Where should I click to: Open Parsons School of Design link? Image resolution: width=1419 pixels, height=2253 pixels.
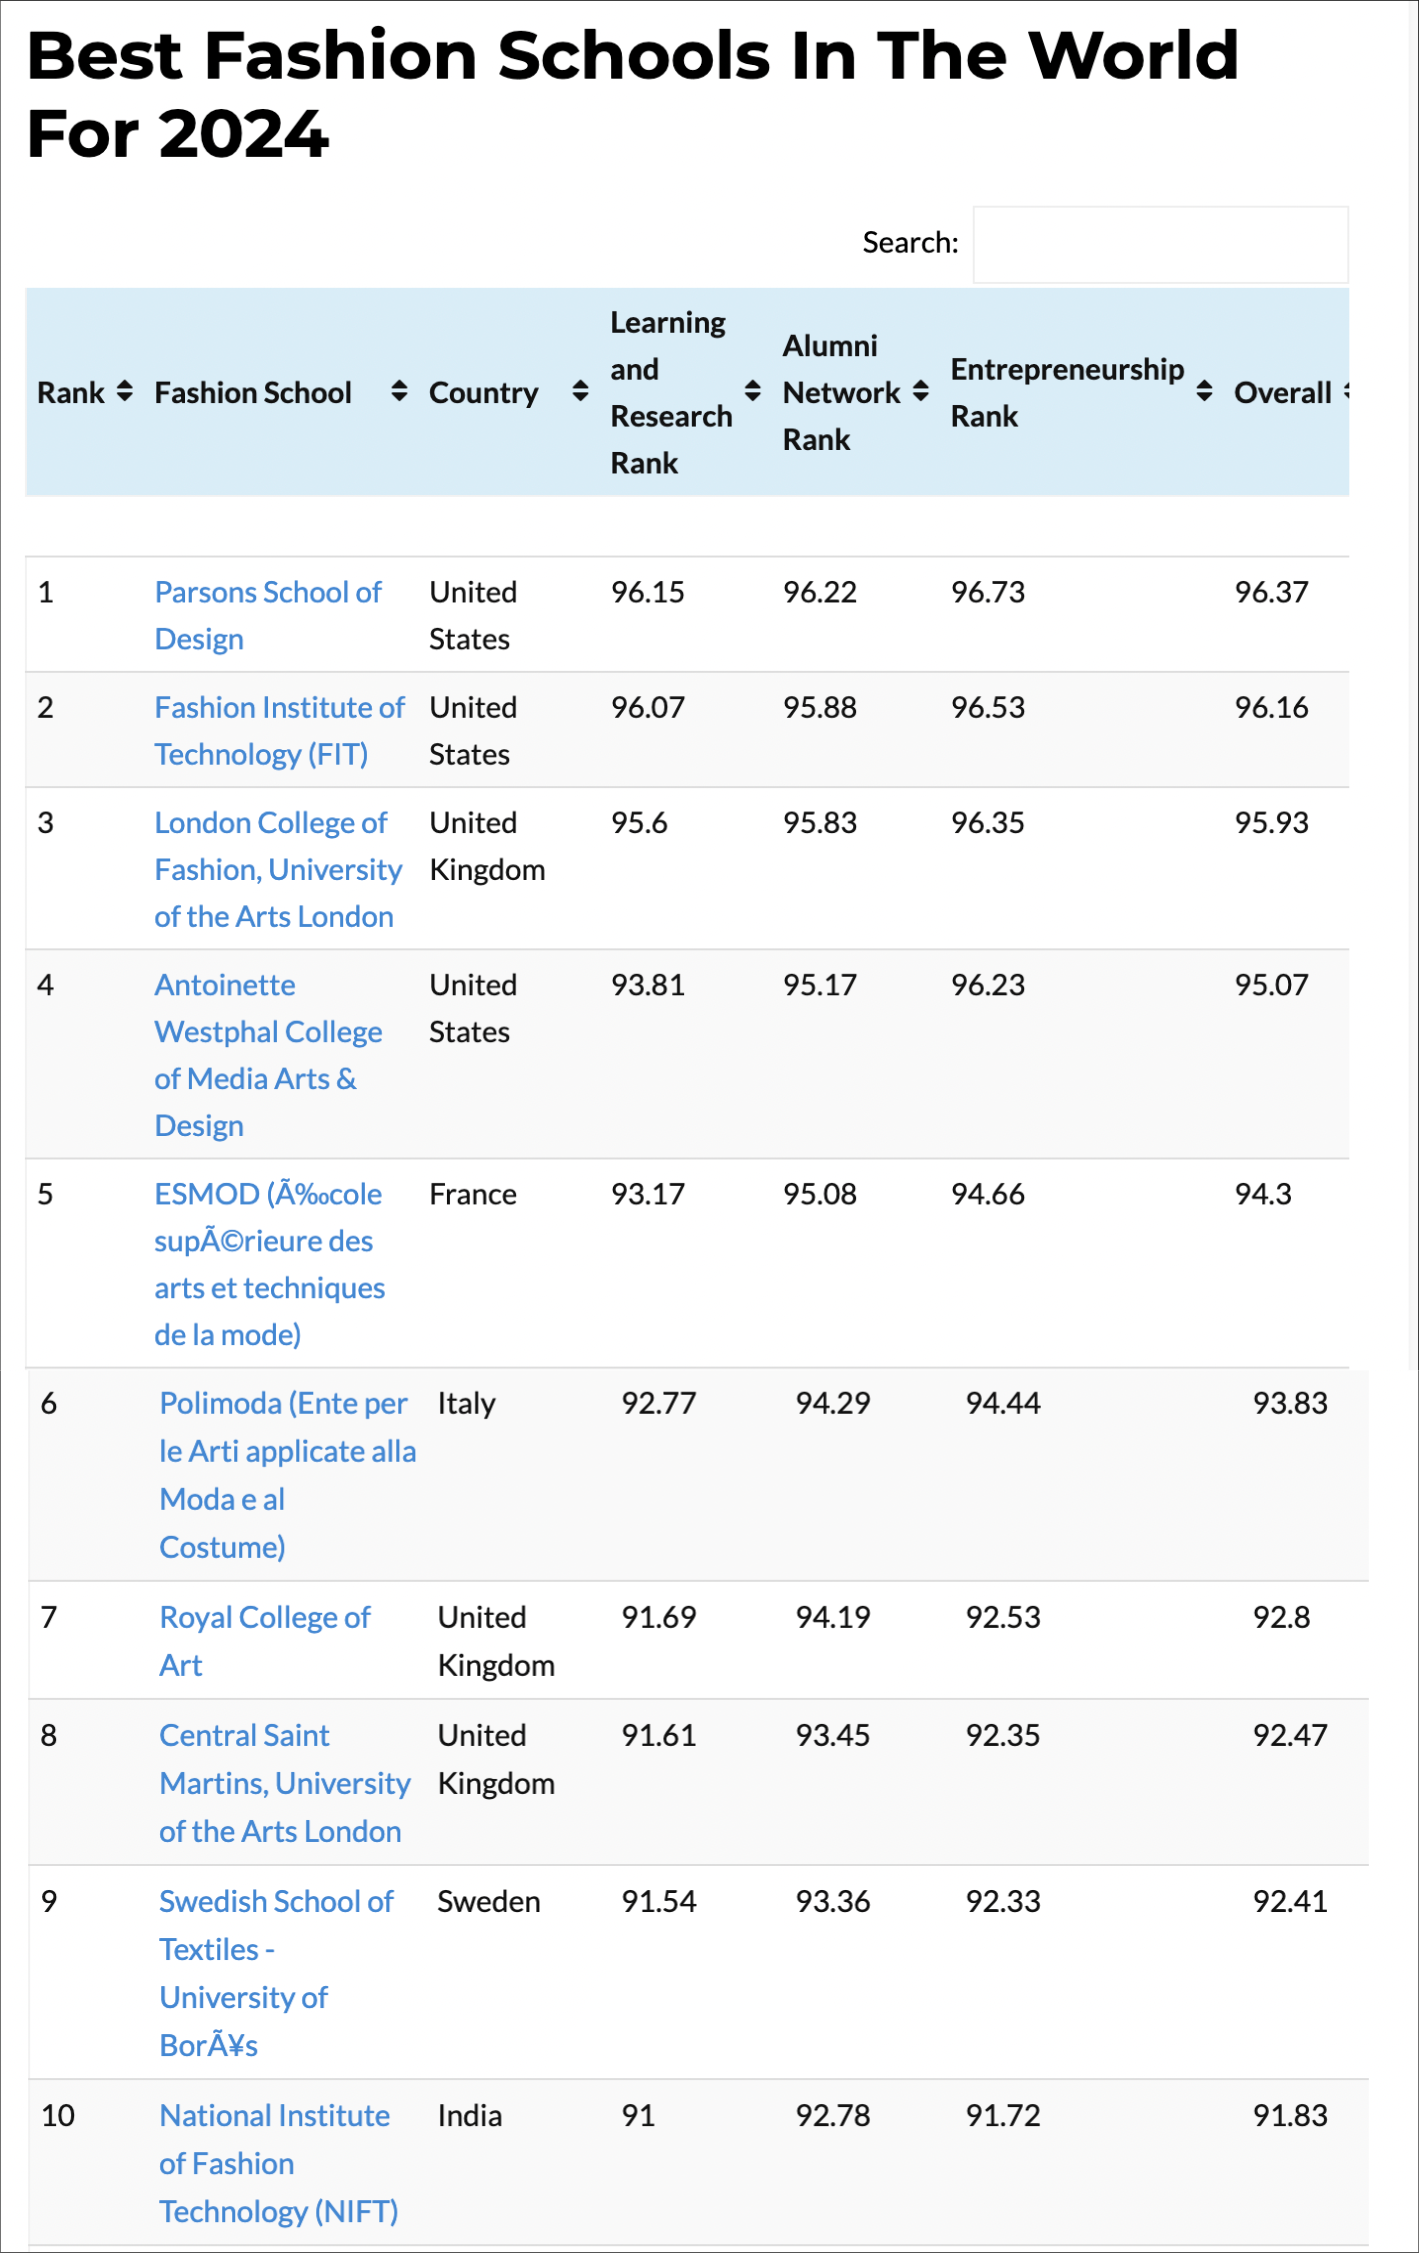[x=267, y=615]
